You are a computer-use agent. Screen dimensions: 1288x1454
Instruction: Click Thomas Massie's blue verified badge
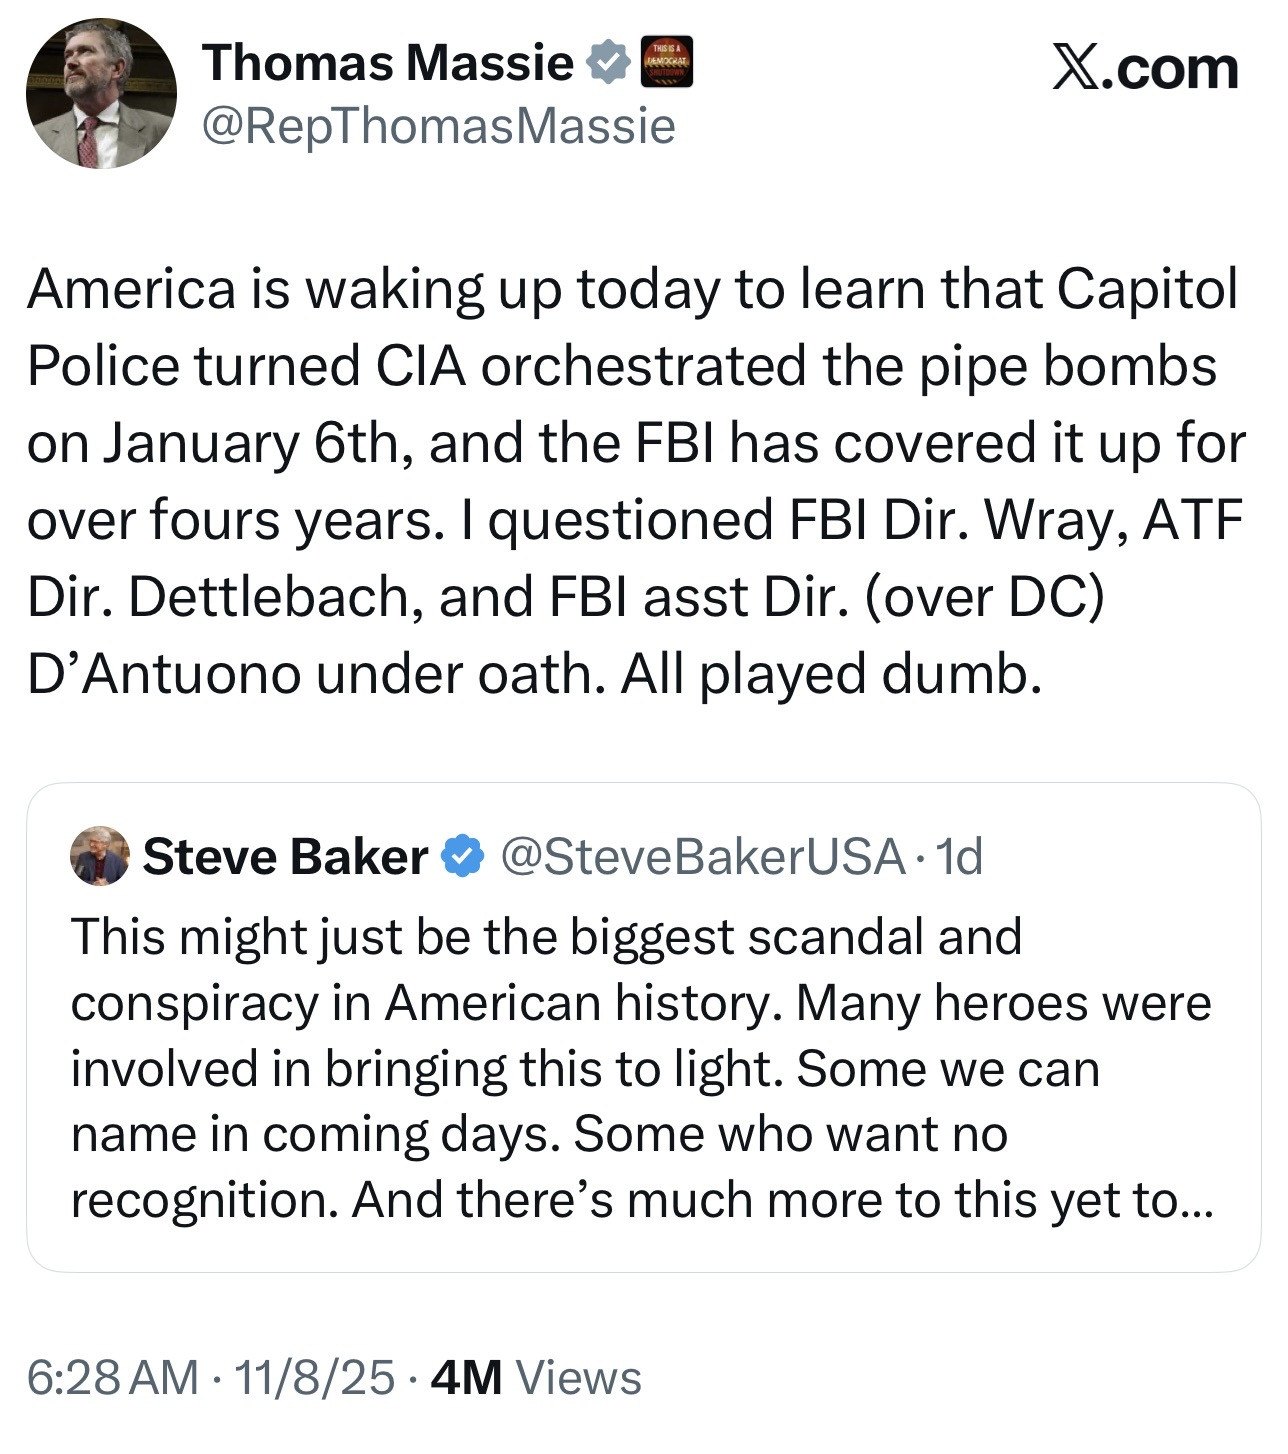coord(606,63)
